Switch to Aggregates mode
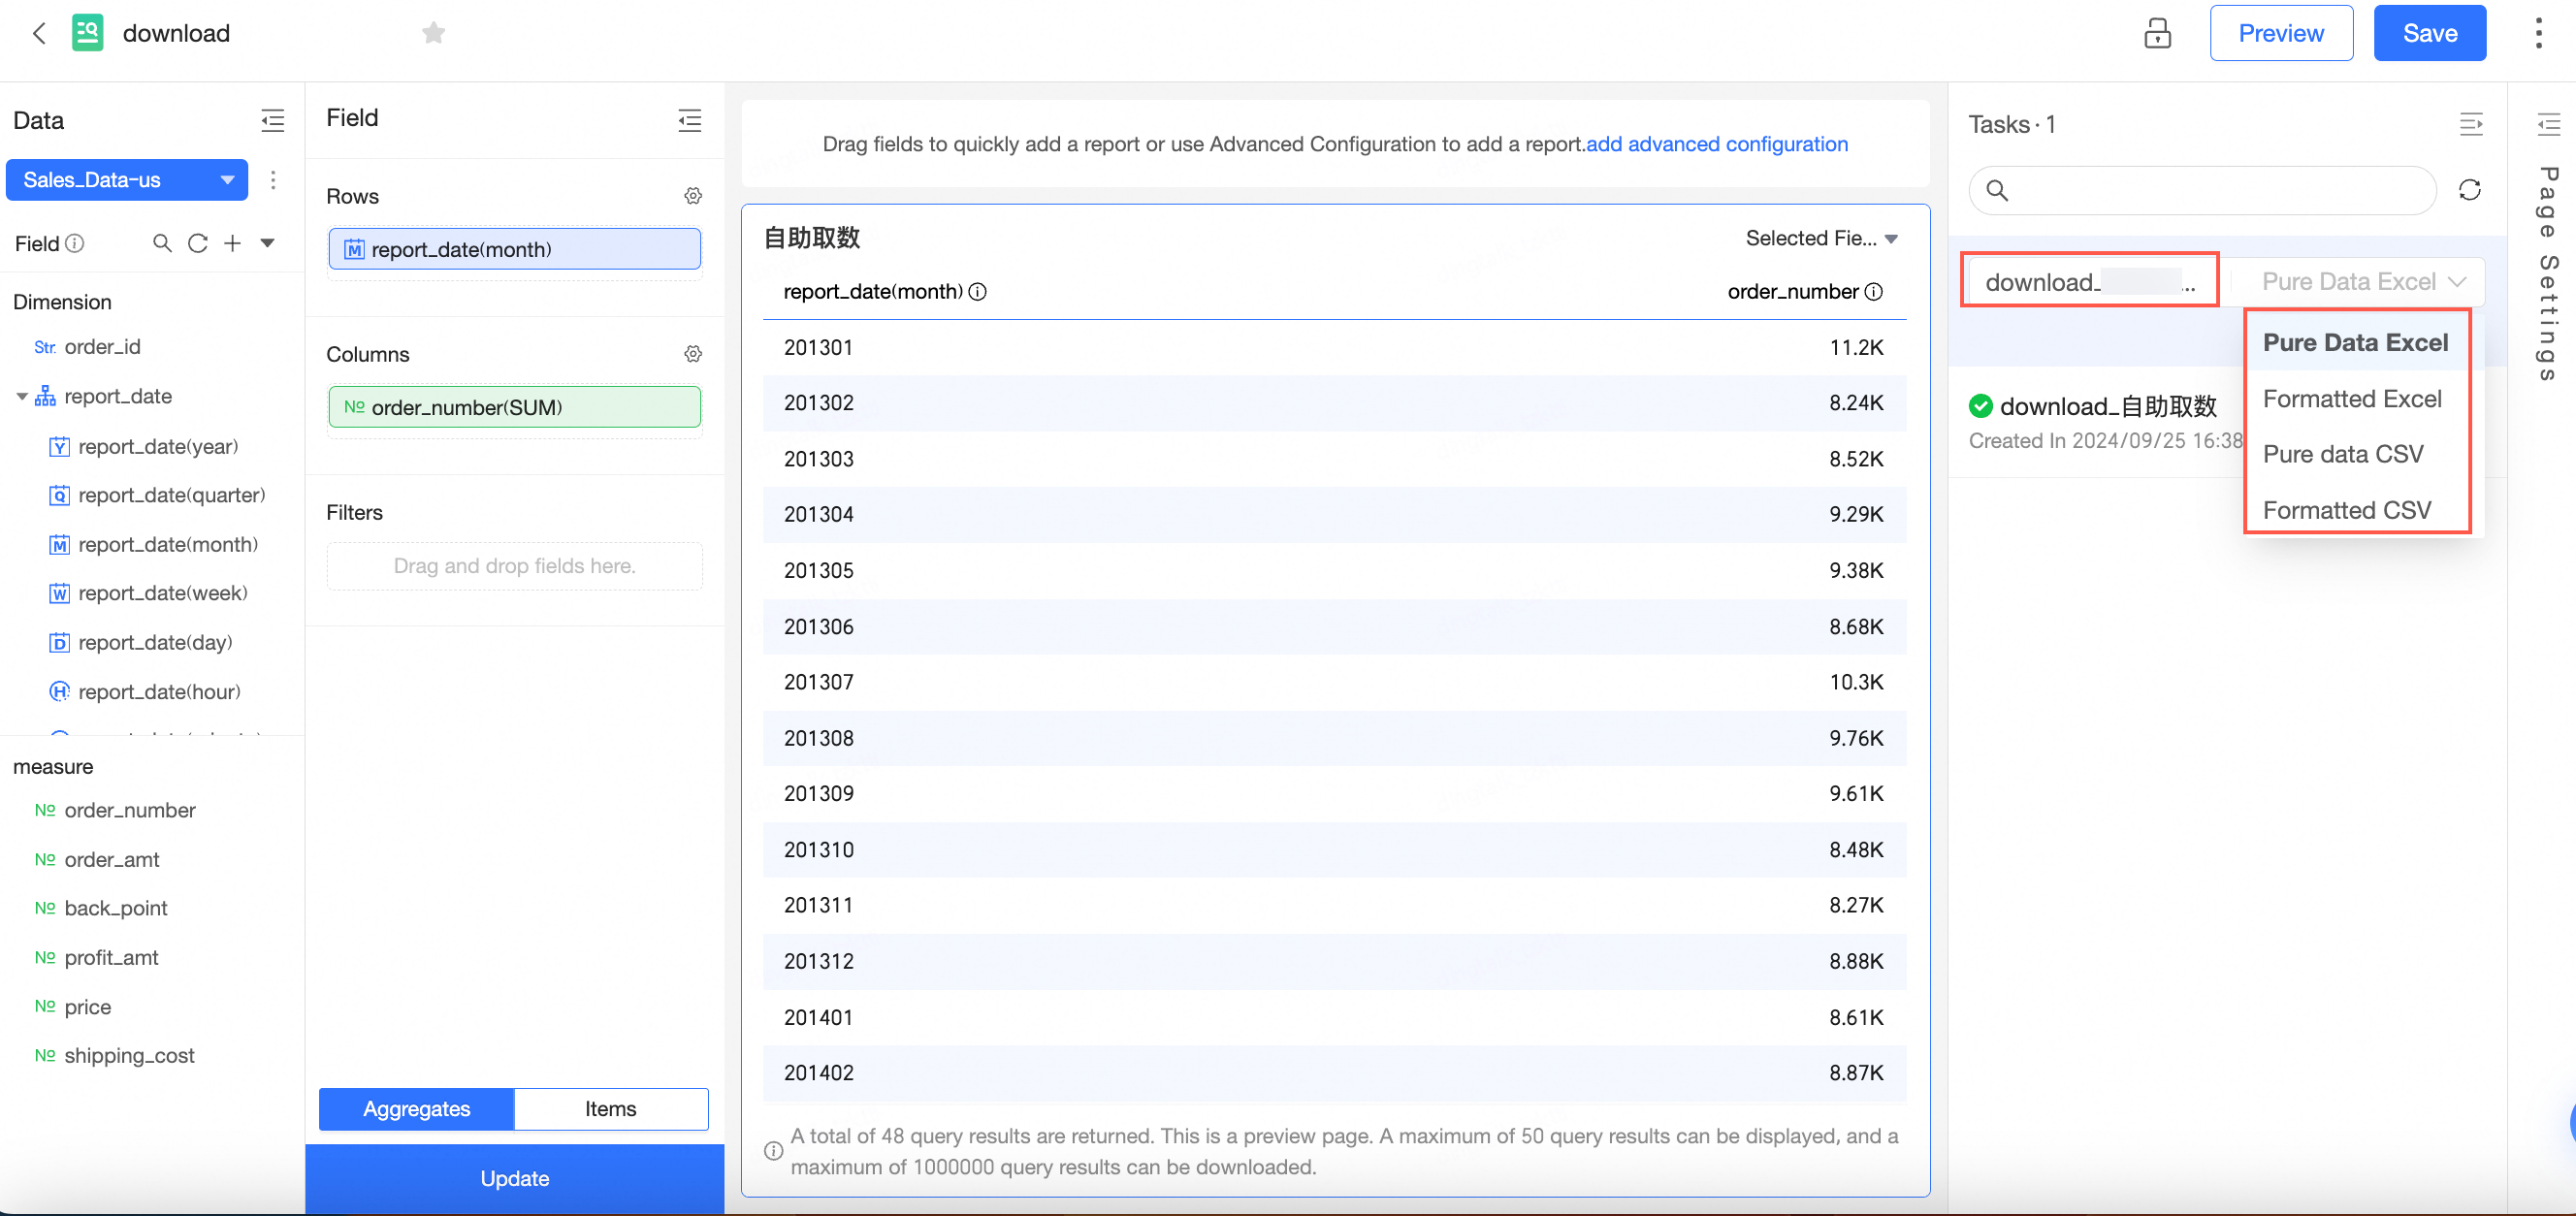 coord(416,1109)
